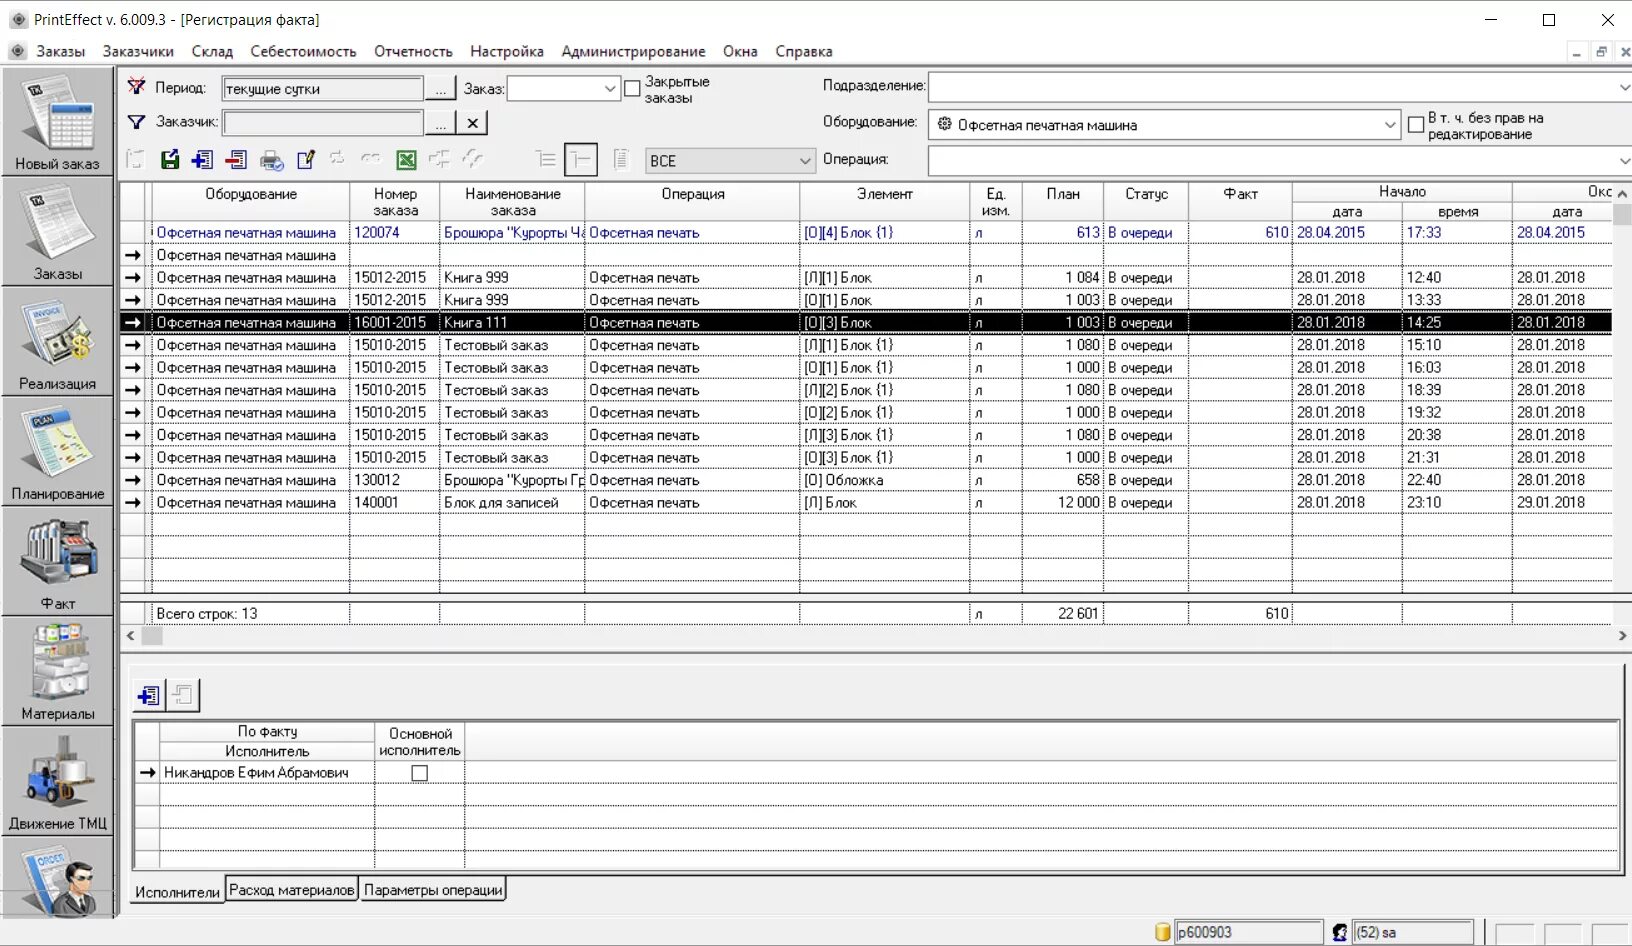
Task: Open the Оборудование dropdown
Action: 1389,125
